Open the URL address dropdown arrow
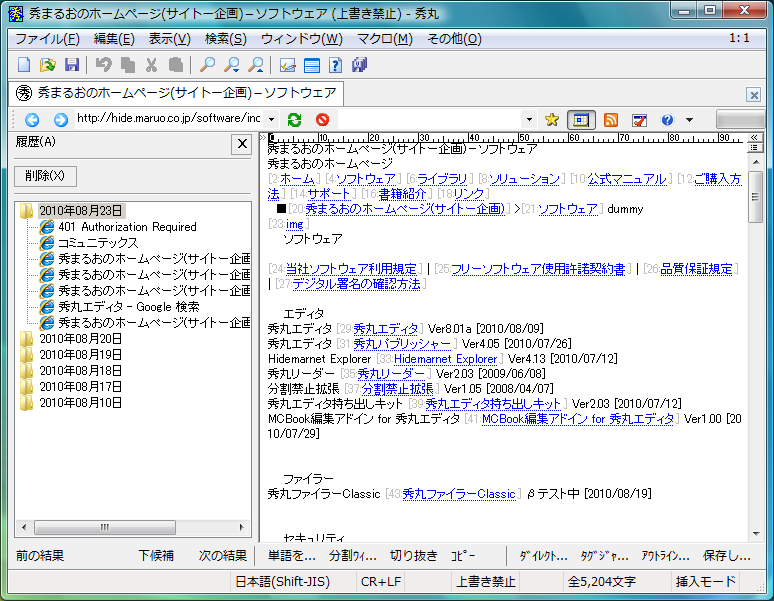This screenshot has height=601, width=774. pos(271,119)
